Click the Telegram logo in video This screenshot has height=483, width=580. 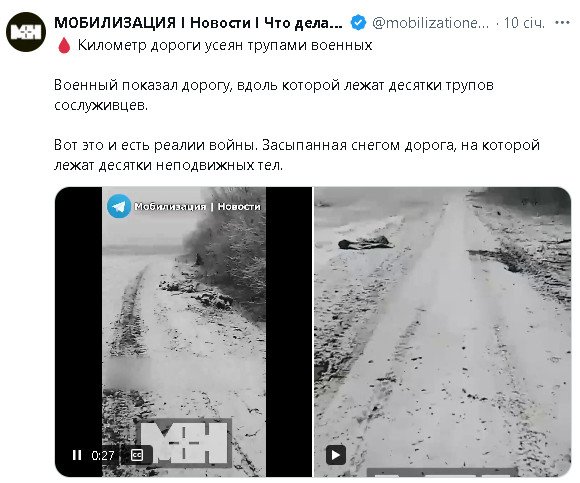pos(119,206)
